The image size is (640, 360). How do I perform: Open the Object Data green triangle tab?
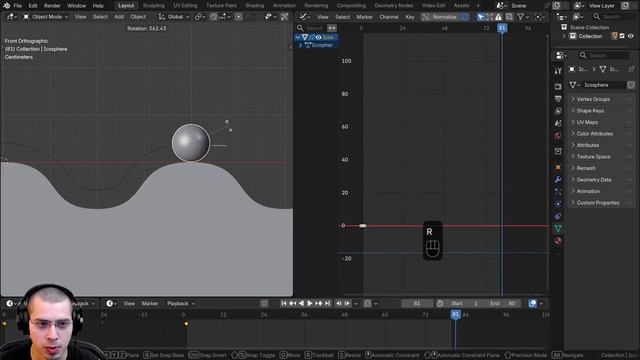click(x=558, y=228)
